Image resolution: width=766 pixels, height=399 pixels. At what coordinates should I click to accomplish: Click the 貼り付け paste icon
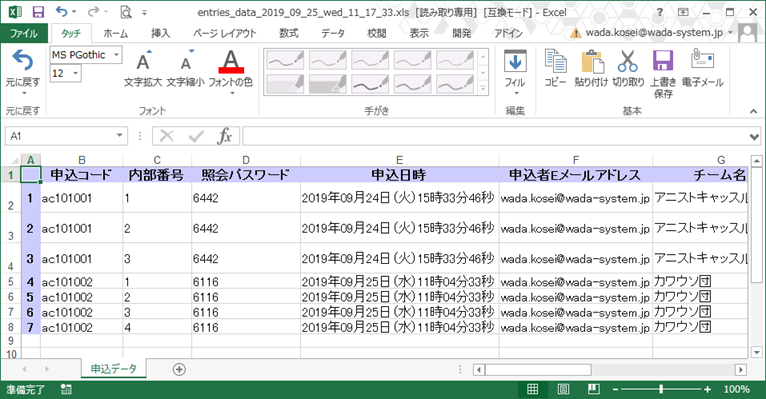tap(591, 68)
